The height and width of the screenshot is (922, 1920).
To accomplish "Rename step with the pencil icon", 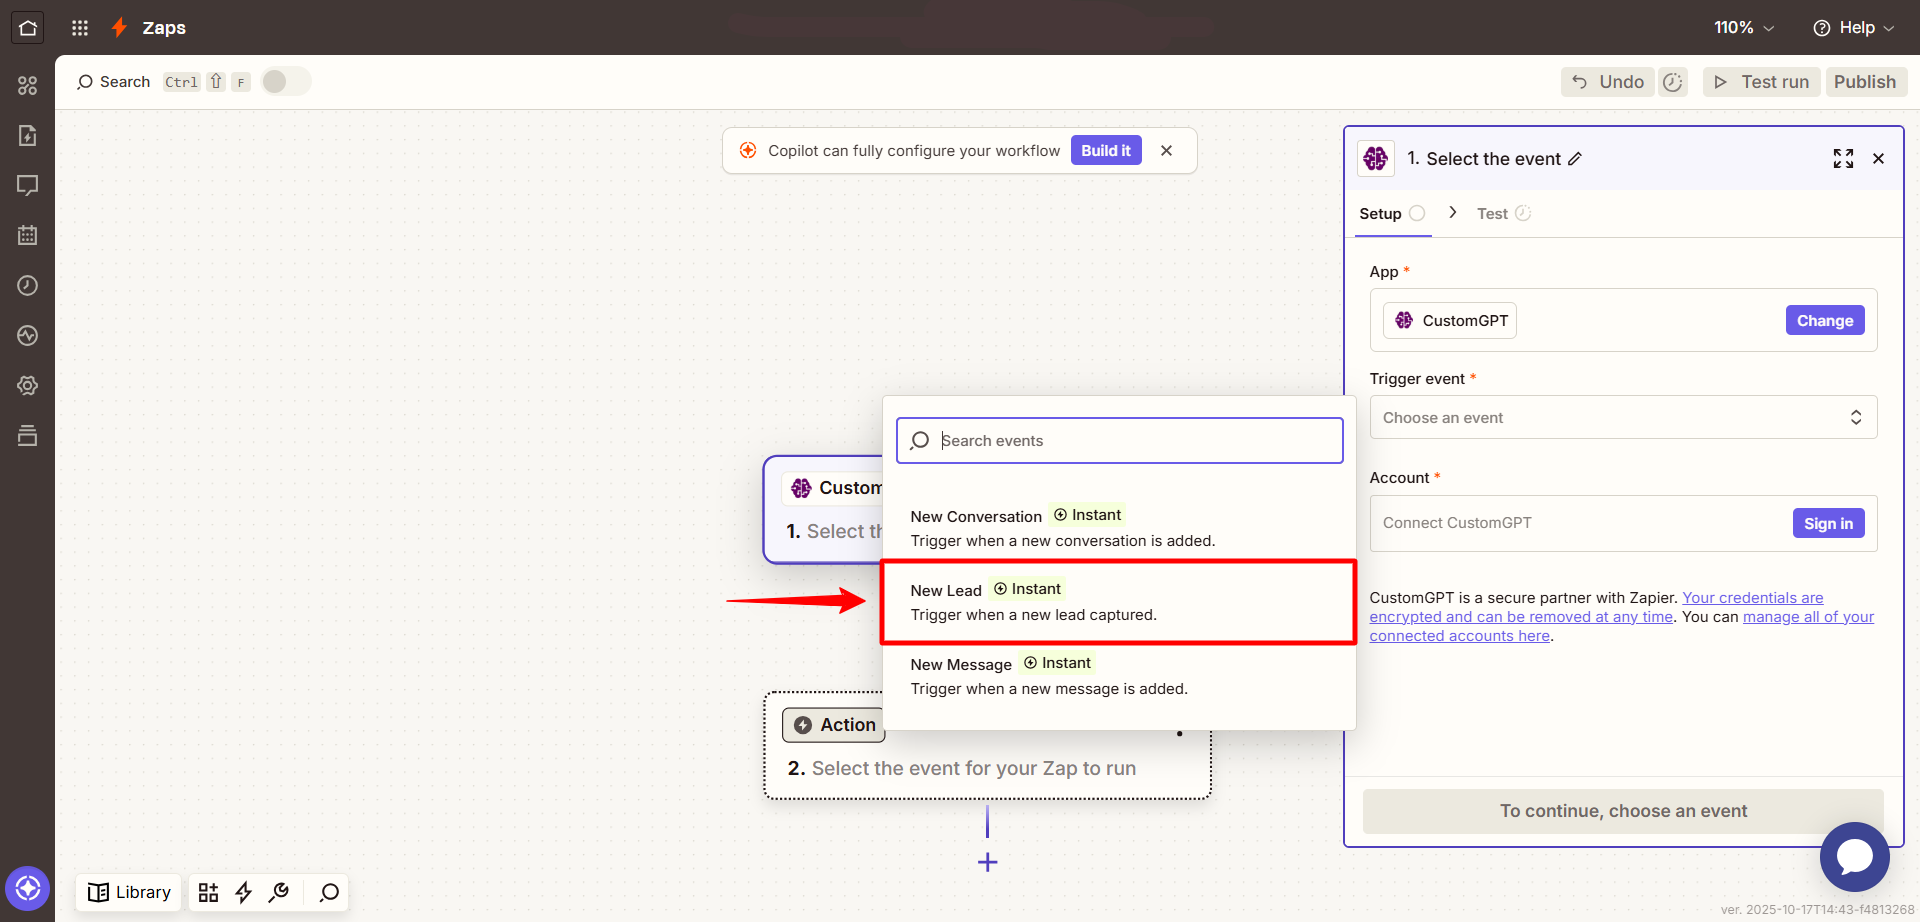I will [1575, 159].
